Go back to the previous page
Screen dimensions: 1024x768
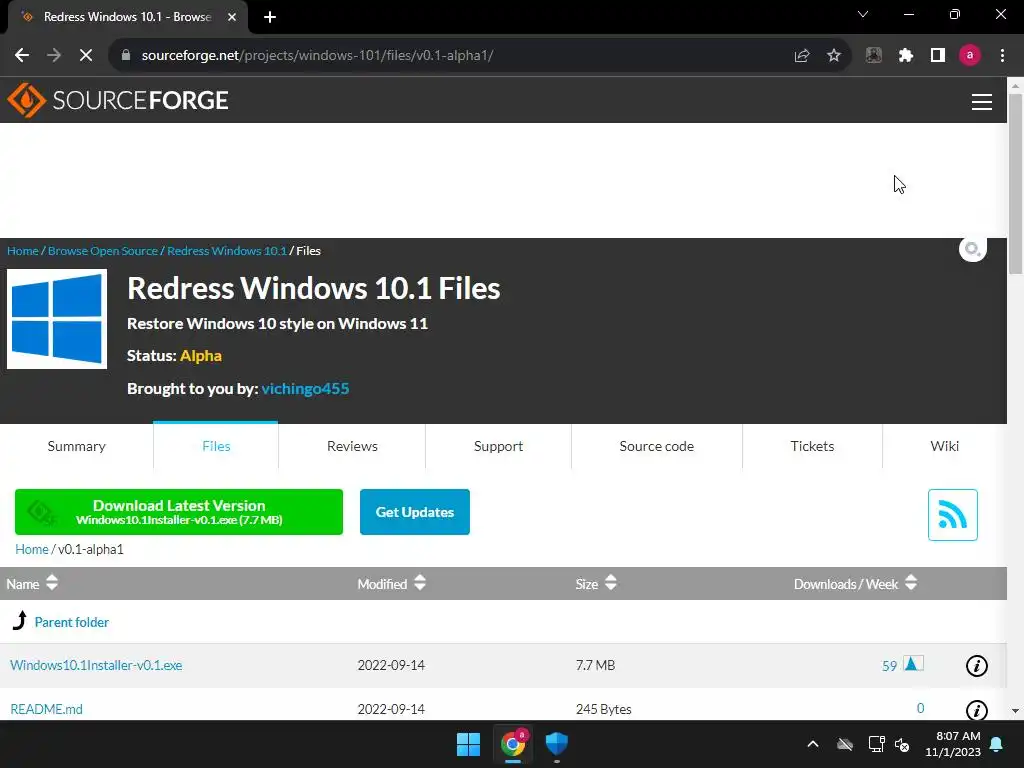pos(22,56)
